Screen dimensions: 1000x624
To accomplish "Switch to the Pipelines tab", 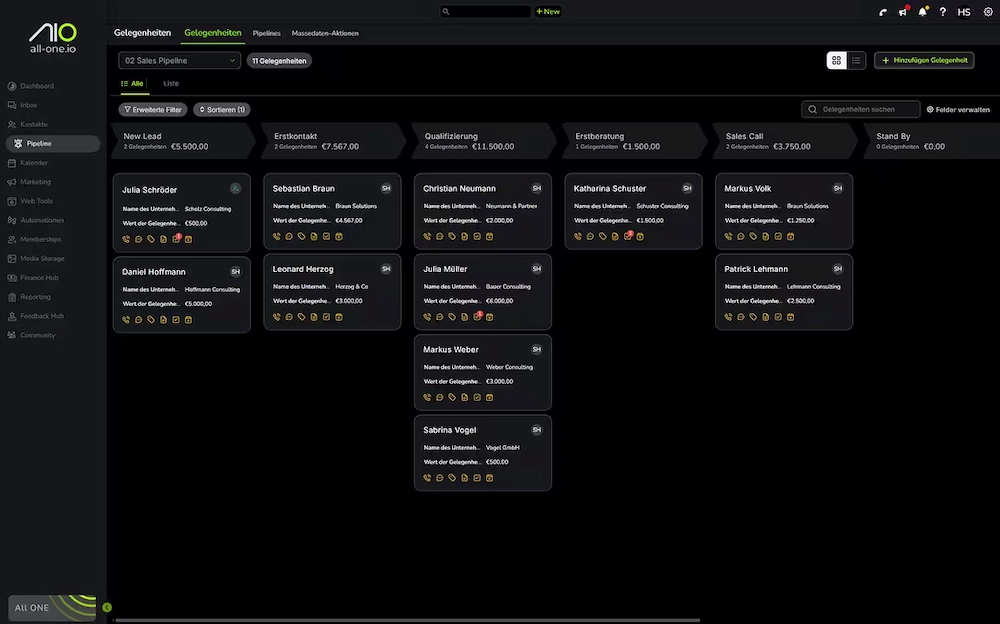I will (x=267, y=33).
